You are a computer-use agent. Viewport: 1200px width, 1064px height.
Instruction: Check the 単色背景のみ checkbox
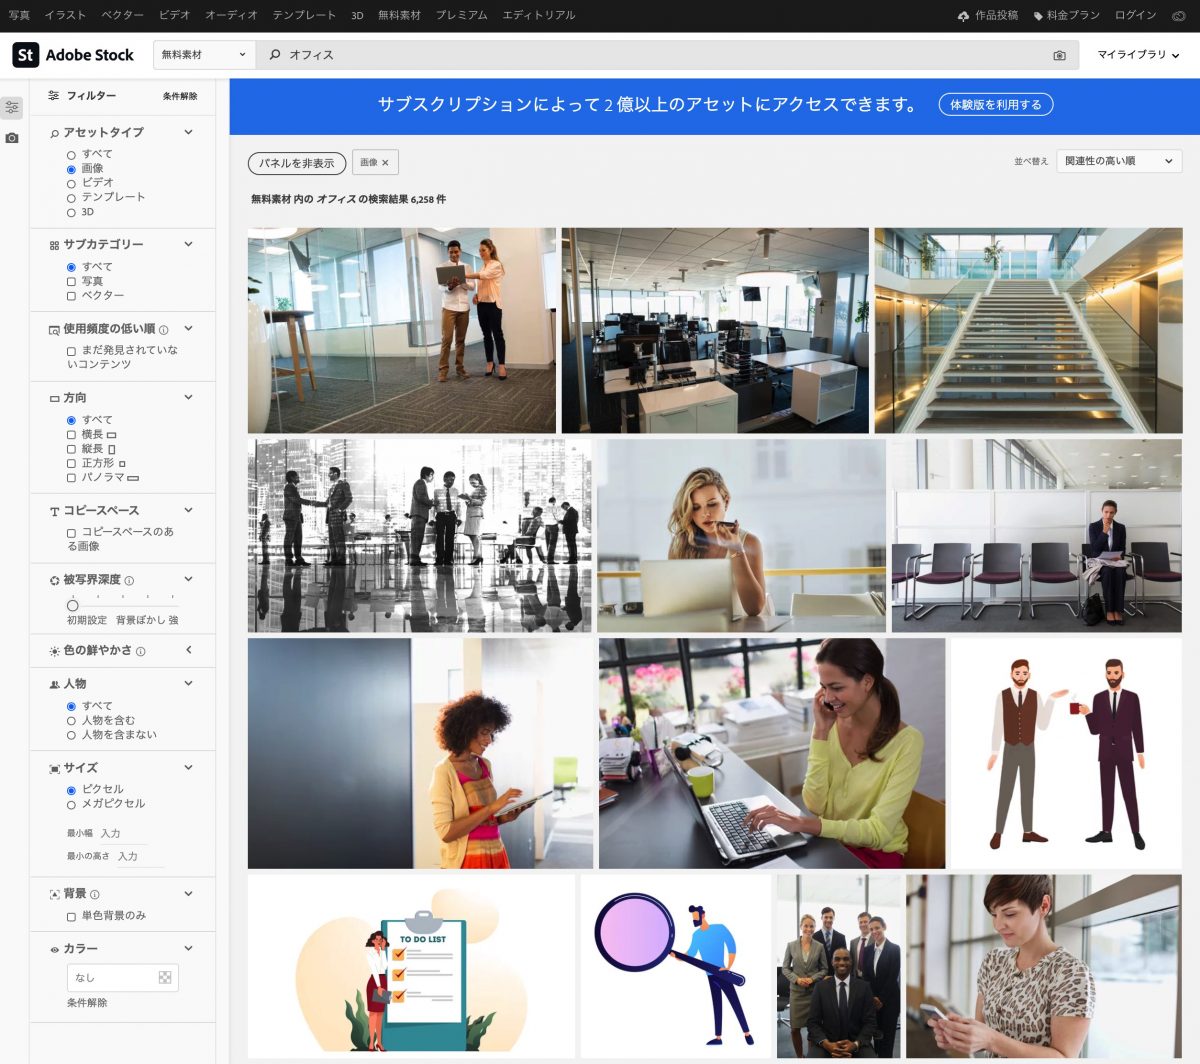pos(71,916)
